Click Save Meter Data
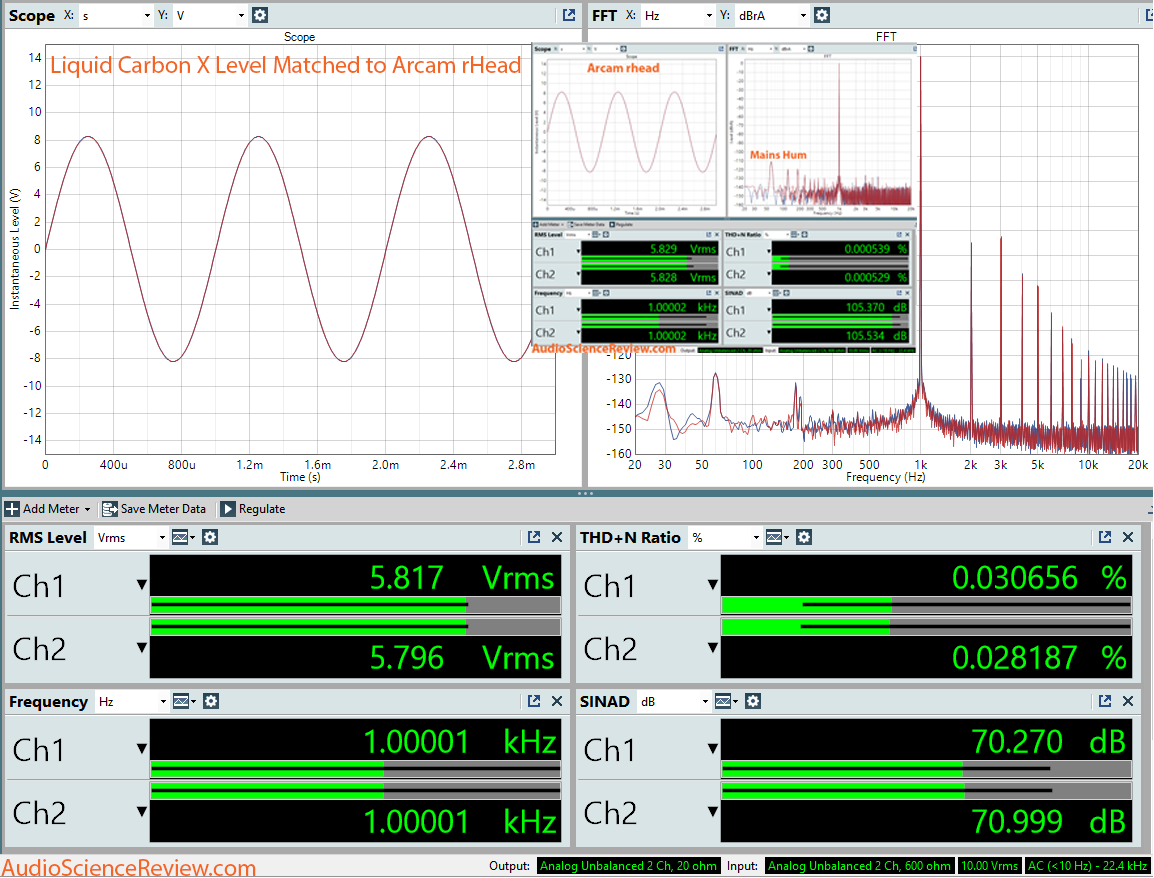1154x878 pixels. 155,509
